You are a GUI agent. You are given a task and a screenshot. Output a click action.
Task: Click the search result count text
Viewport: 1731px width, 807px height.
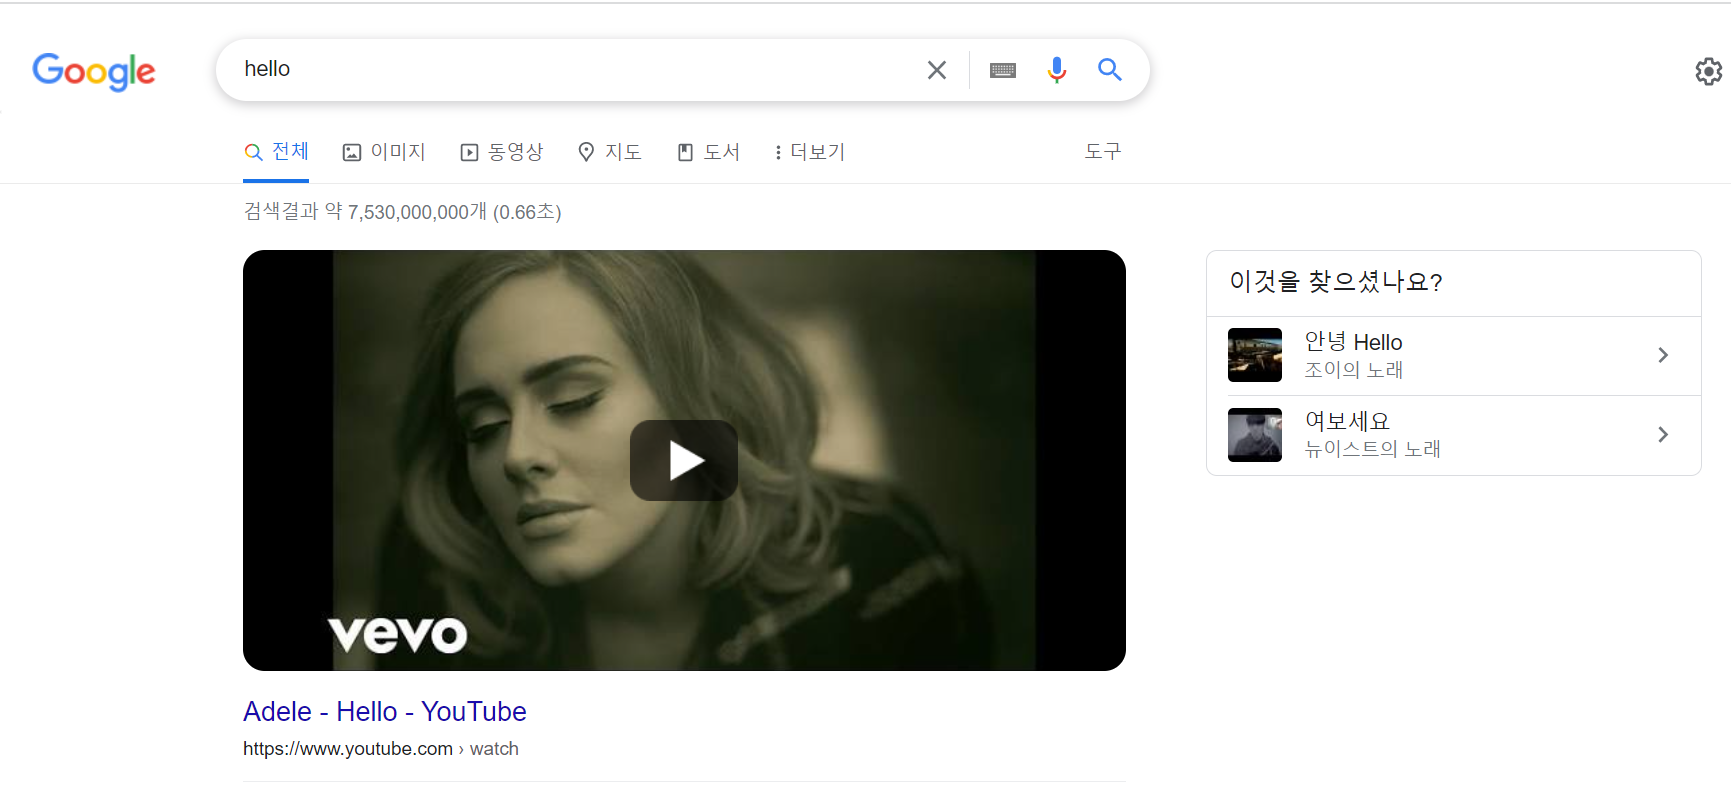coord(402,212)
